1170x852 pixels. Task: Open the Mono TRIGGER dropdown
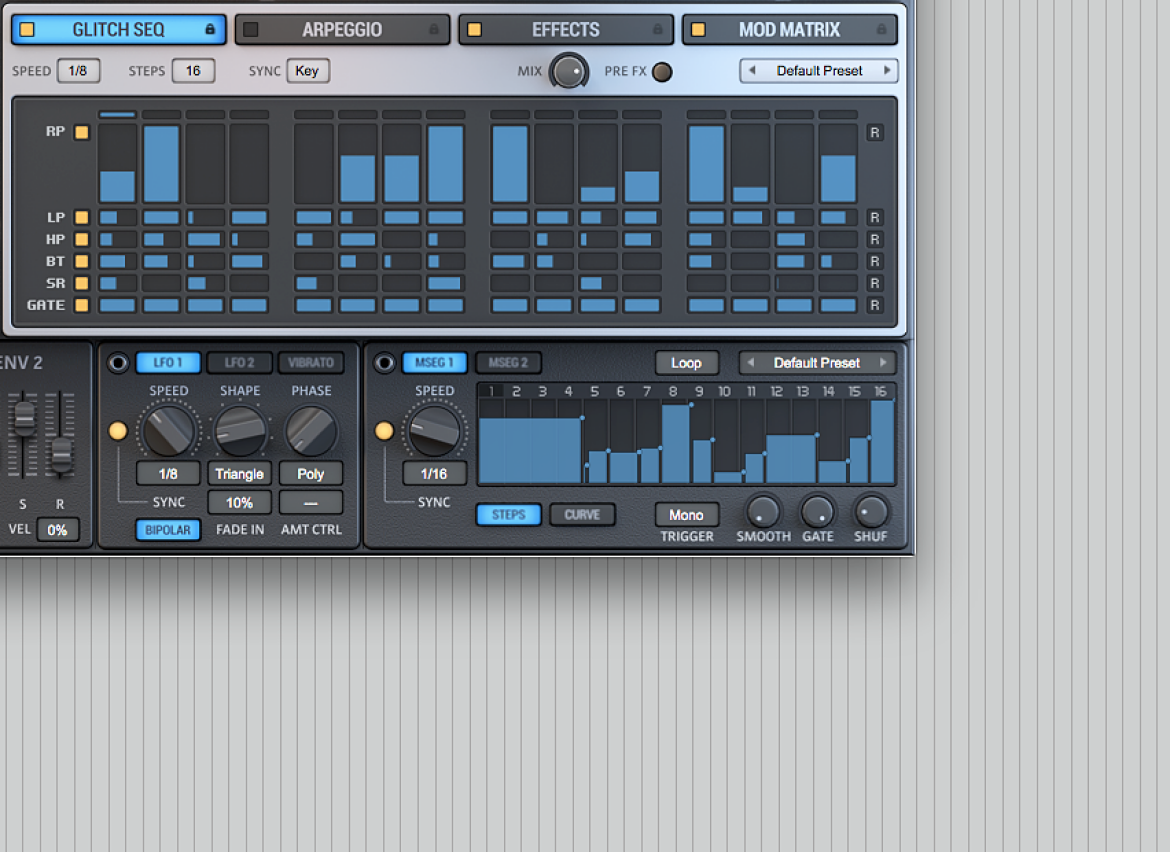pyautogui.click(x=686, y=515)
